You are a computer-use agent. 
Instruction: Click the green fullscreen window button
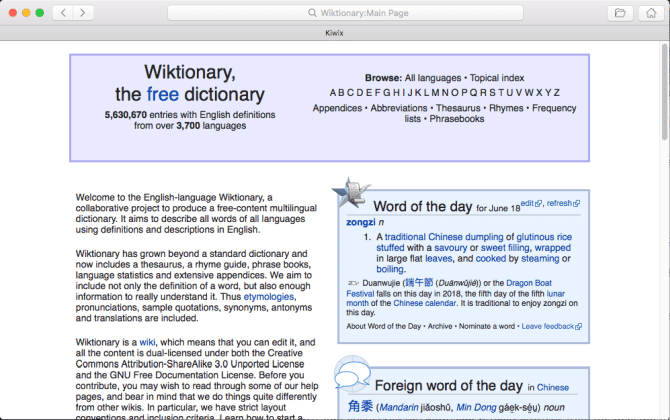(x=39, y=13)
